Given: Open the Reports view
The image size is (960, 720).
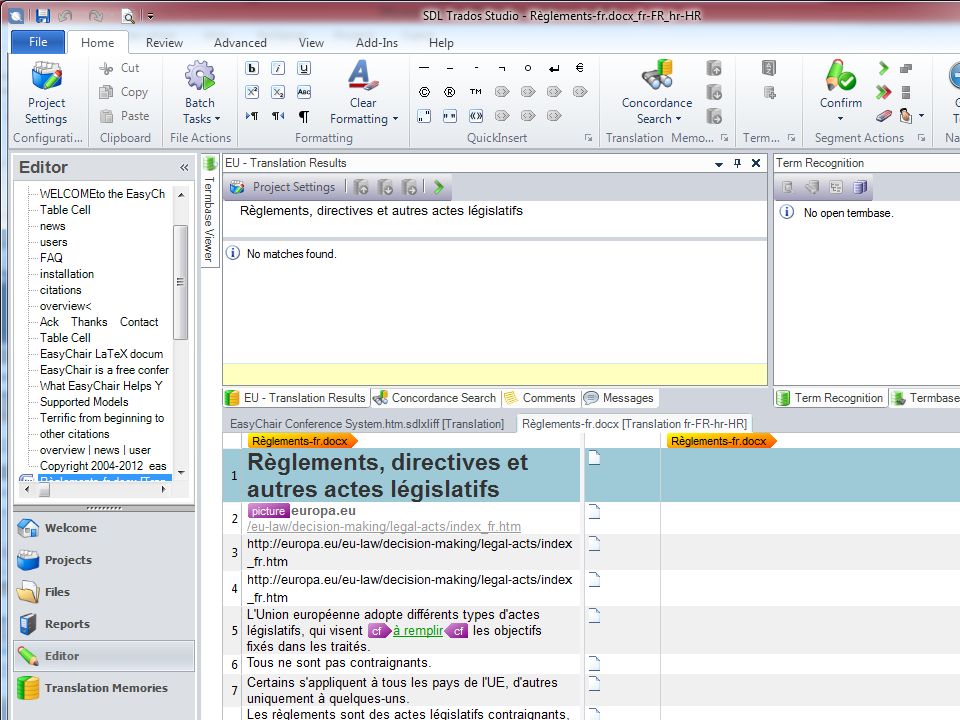Looking at the screenshot, I should click(x=104, y=624).
